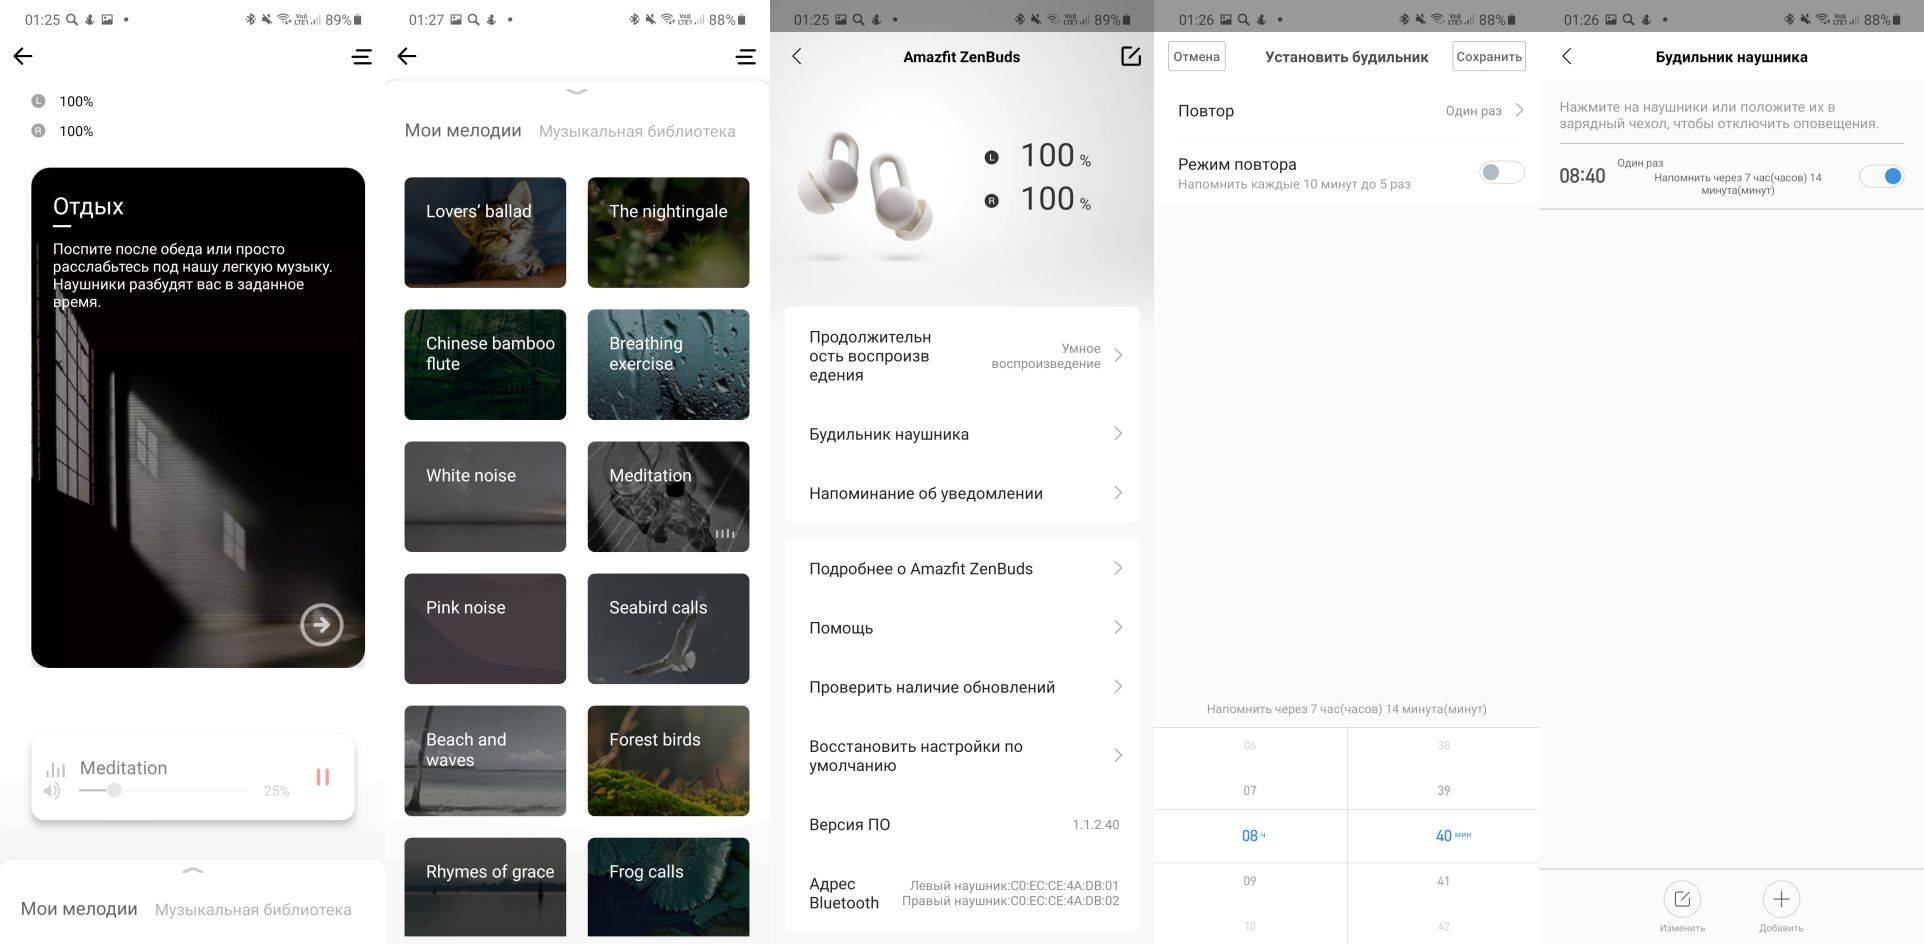Go back from Будильник наушника screen
This screenshot has height=944, width=1924.
1567,57
